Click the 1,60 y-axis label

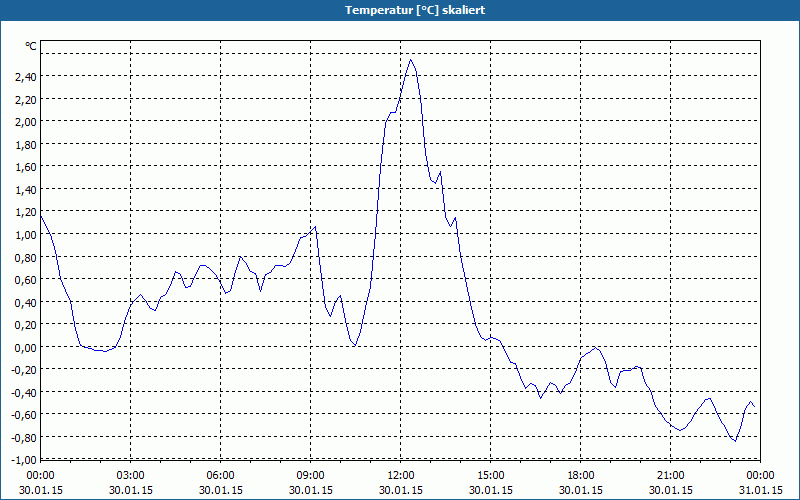[26, 167]
